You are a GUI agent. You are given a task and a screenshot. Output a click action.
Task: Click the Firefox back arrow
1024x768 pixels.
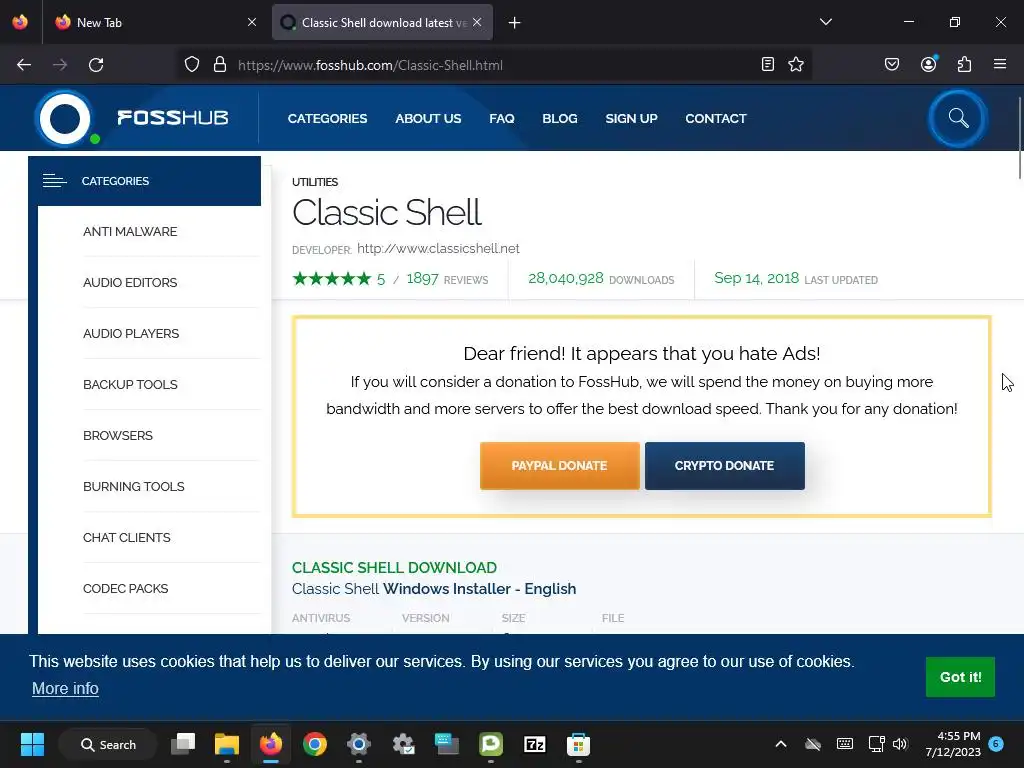[24, 65]
